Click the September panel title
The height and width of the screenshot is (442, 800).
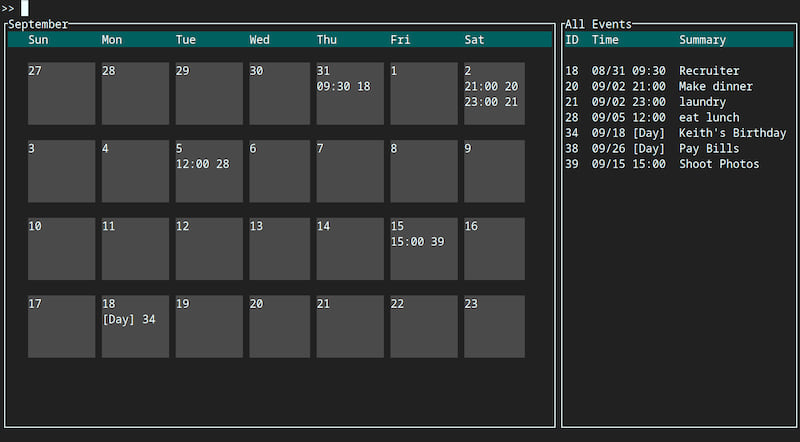(38, 24)
